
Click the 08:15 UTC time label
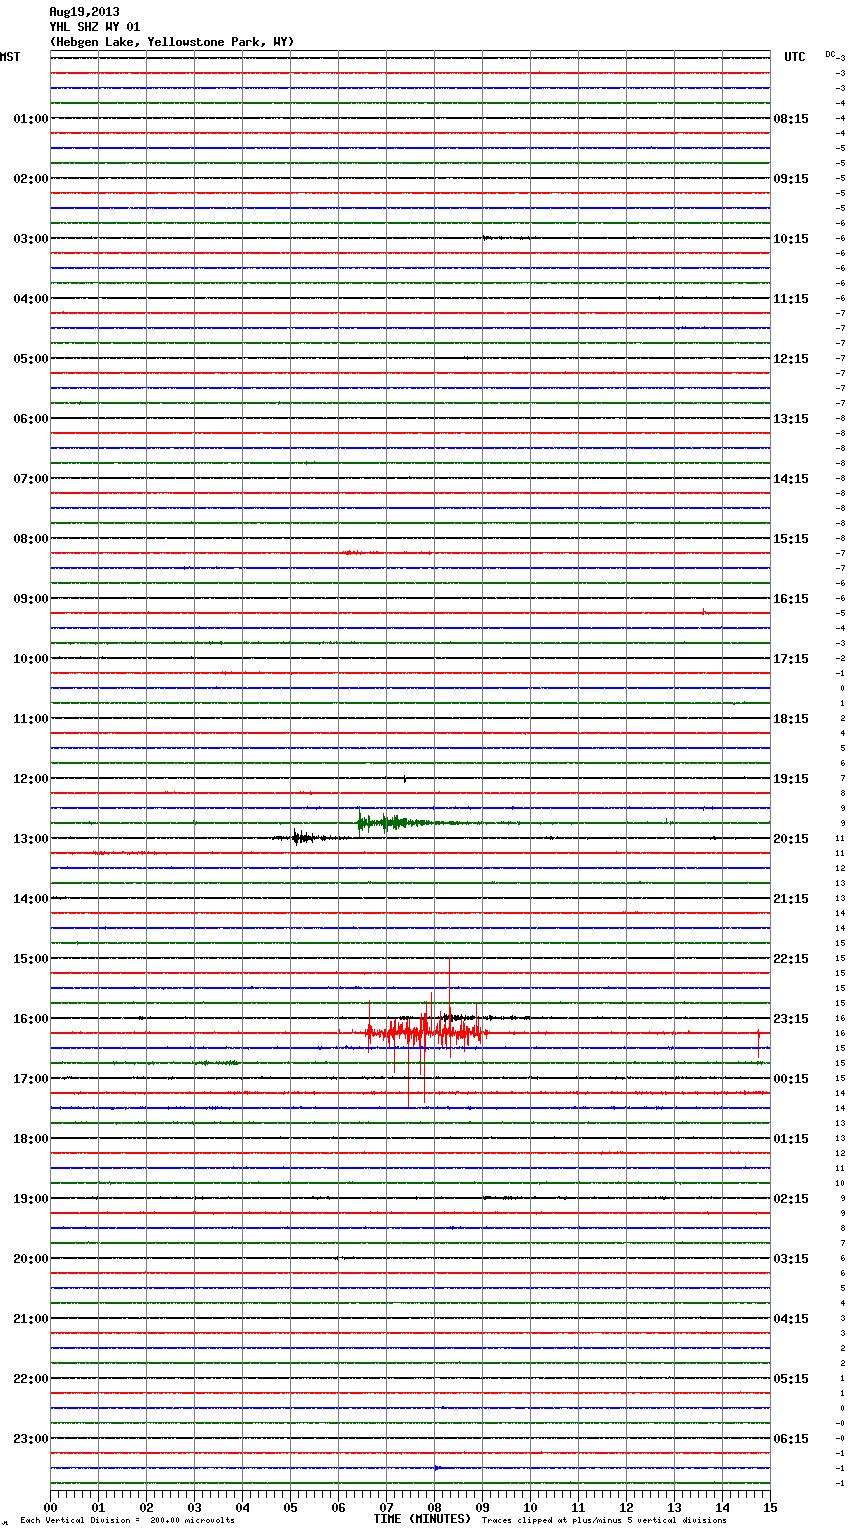click(x=791, y=119)
